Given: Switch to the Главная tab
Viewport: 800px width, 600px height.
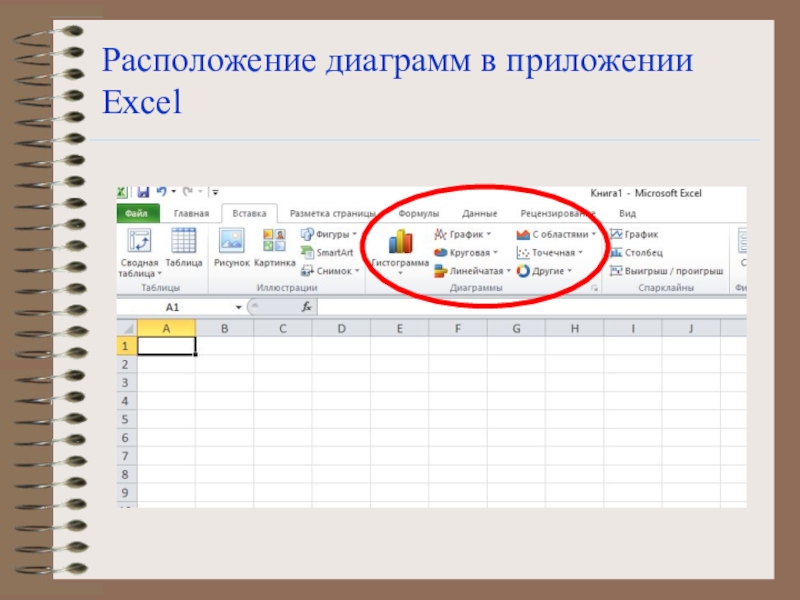Looking at the screenshot, I should click(191, 213).
